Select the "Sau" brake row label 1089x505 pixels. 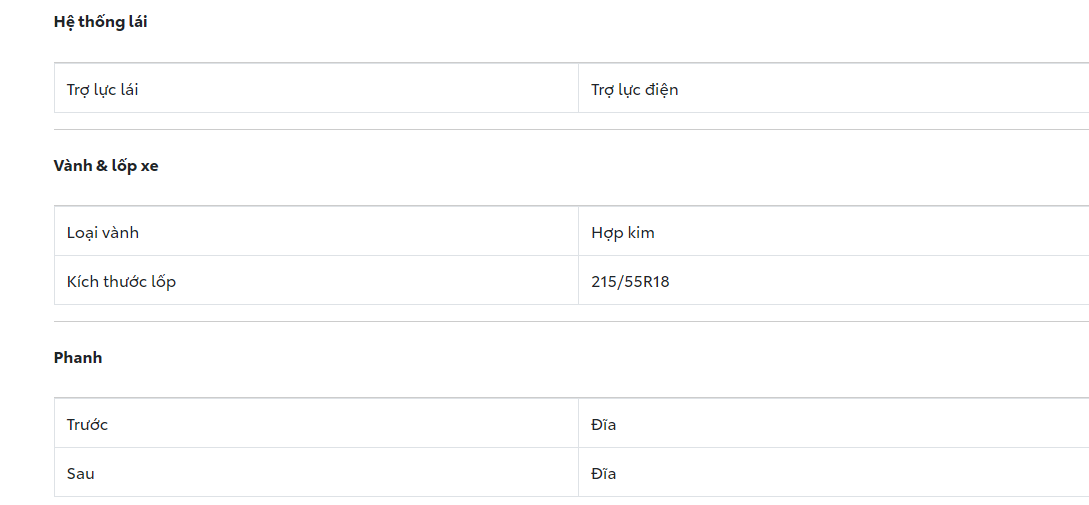(81, 474)
